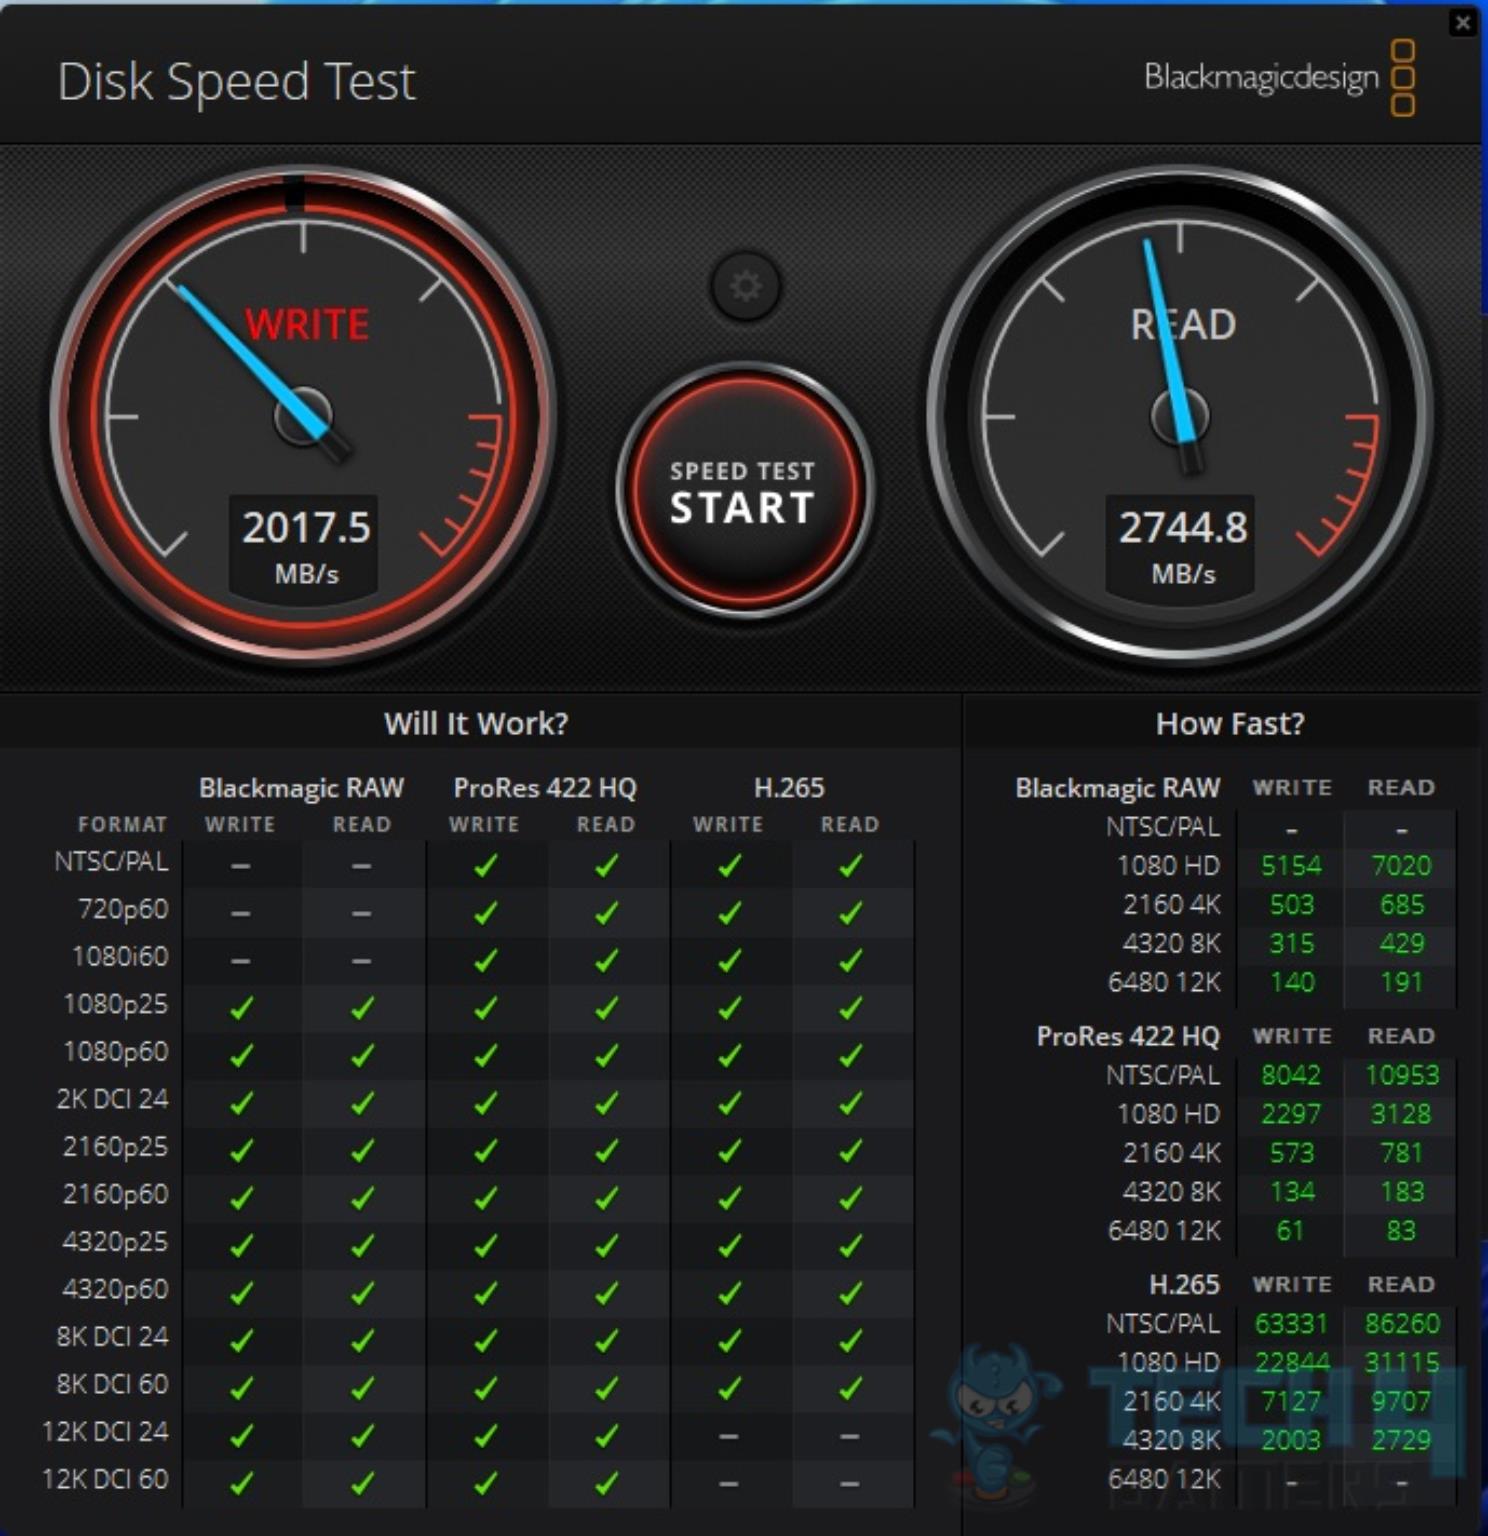This screenshot has height=1536, width=1488.
Task: Click the WRITE gauge label
Action: 307,325
